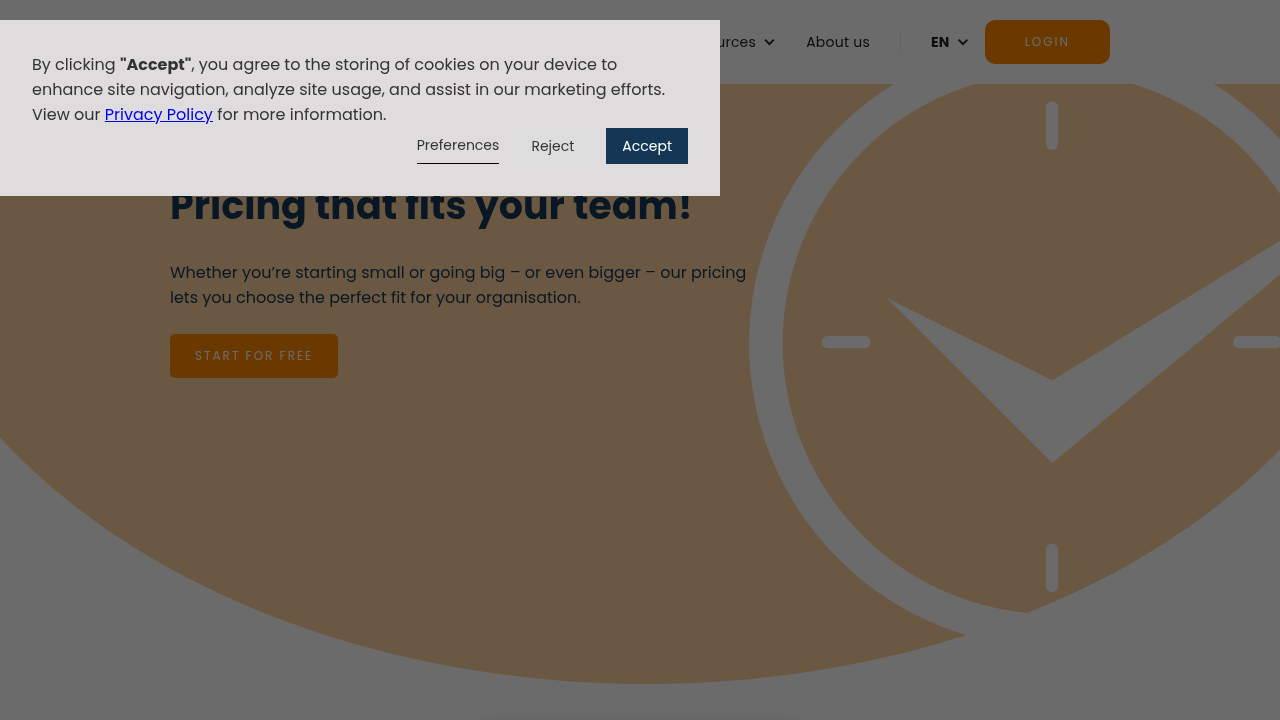Click the bold "Accept" word in the cookie notice

point(155,64)
